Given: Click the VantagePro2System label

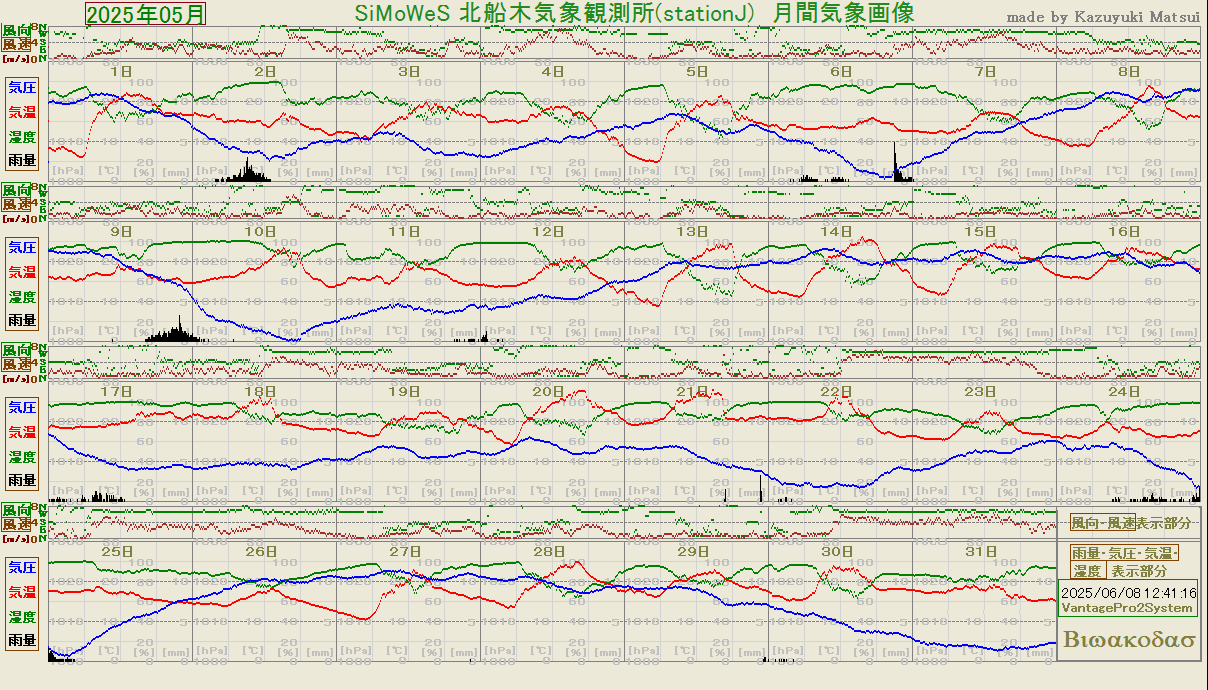Looking at the screenshot, I should 1127,608.
